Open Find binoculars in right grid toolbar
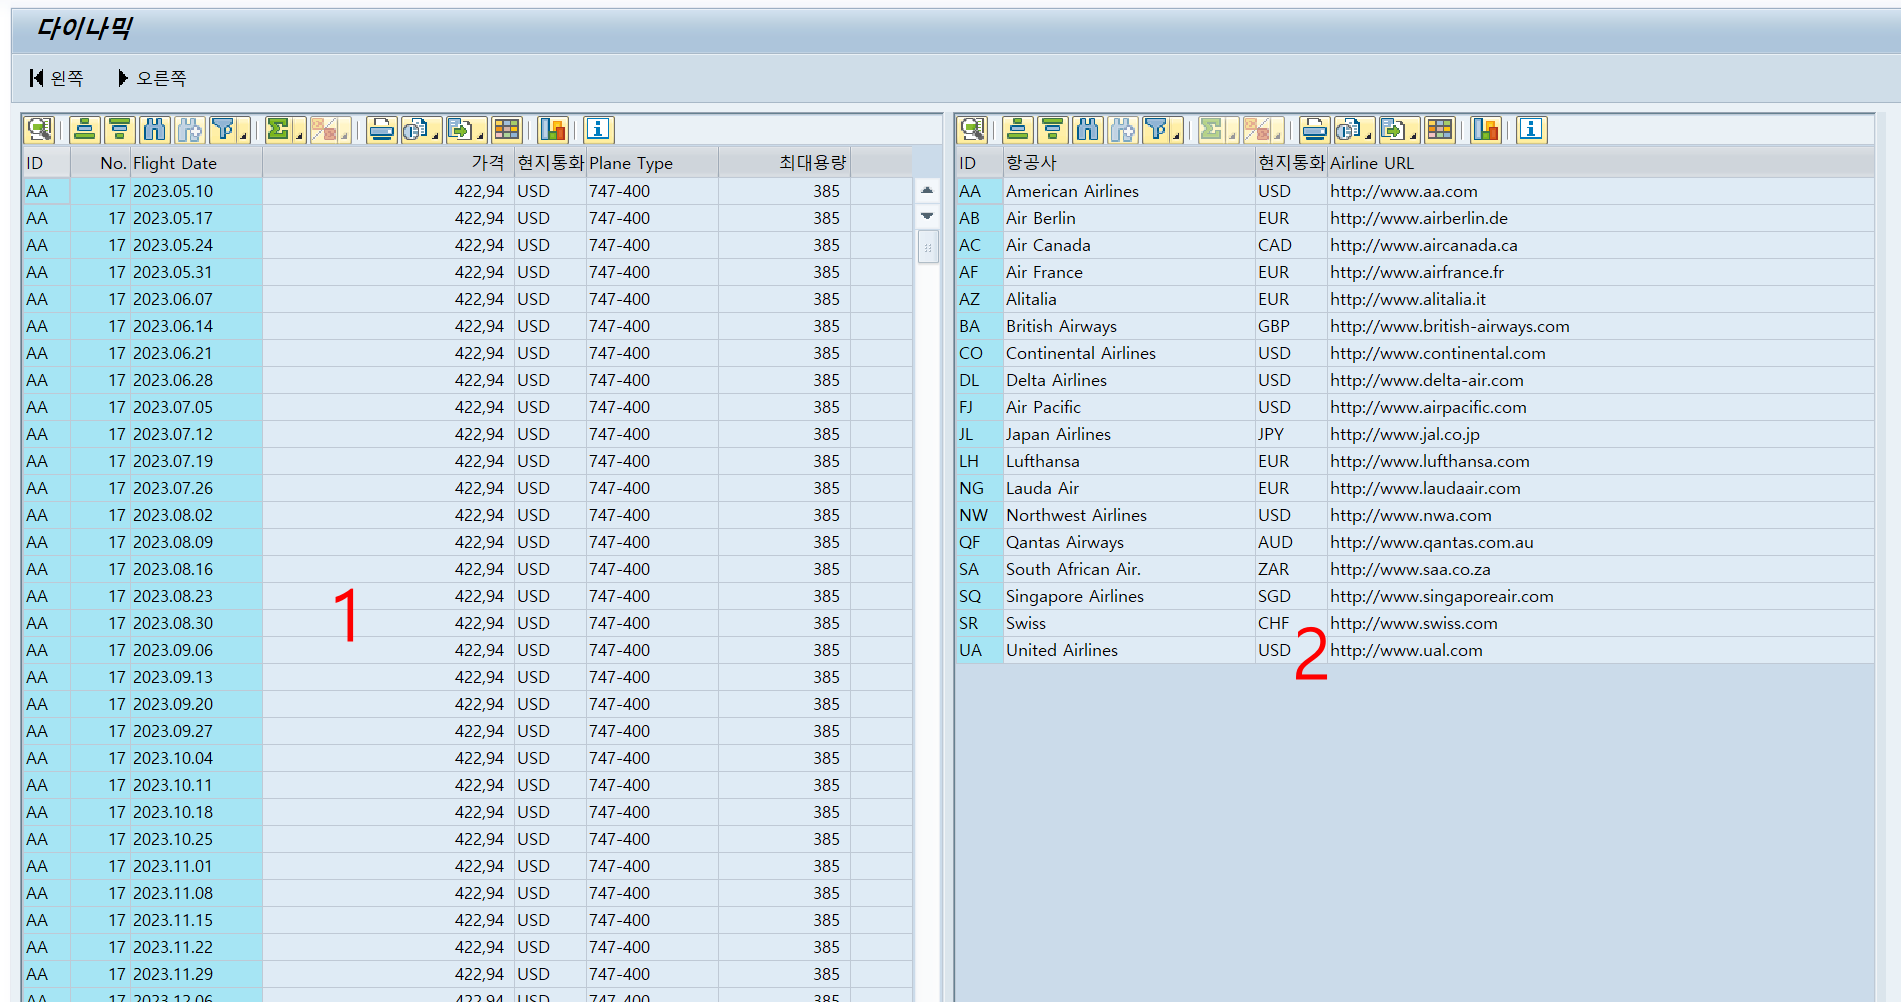This screenshot has width=1901, height=1002. [x=1088, y=129]
